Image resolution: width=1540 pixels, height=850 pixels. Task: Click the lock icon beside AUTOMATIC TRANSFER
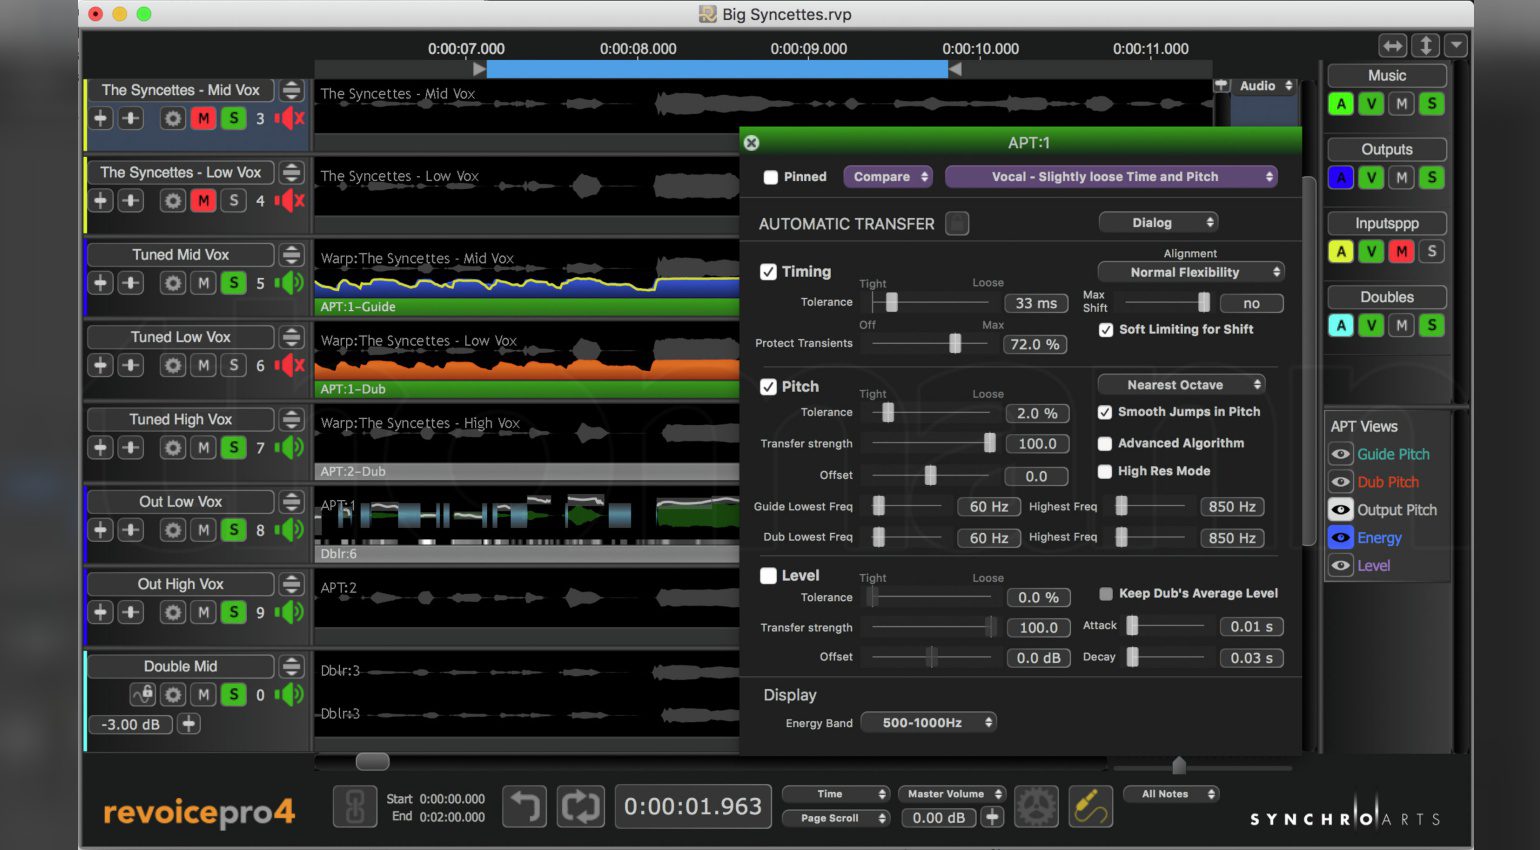click(x=957, y=223)
